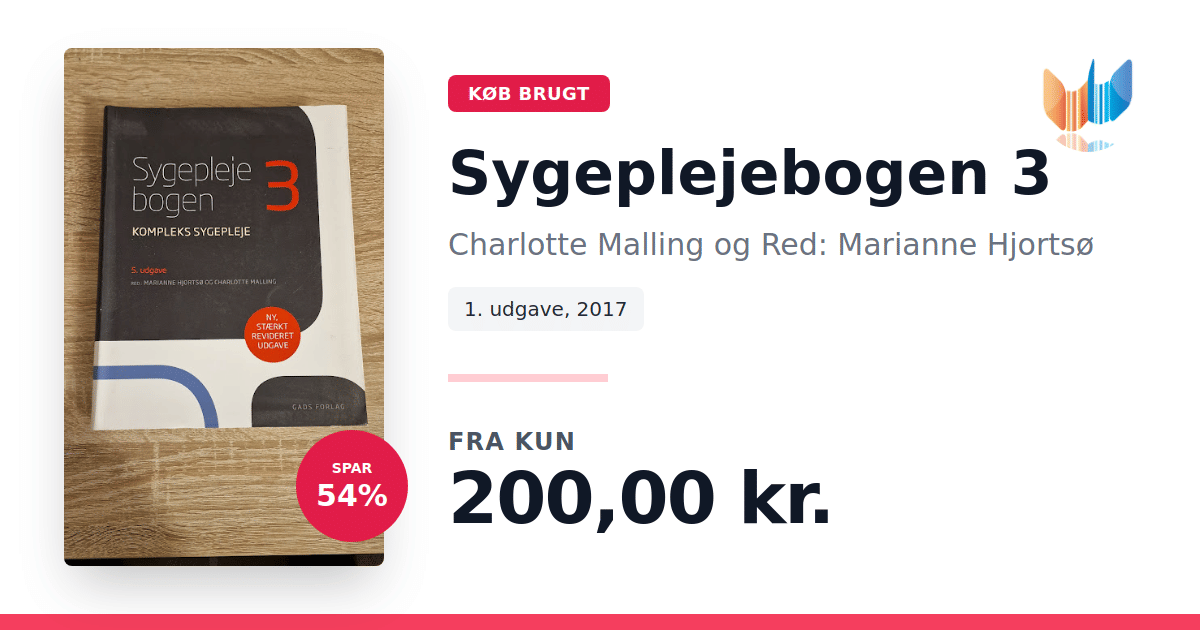Click the large red 3 on the cover
Viewport: 1200px width, 630px height.
click(x=282, y=185)
